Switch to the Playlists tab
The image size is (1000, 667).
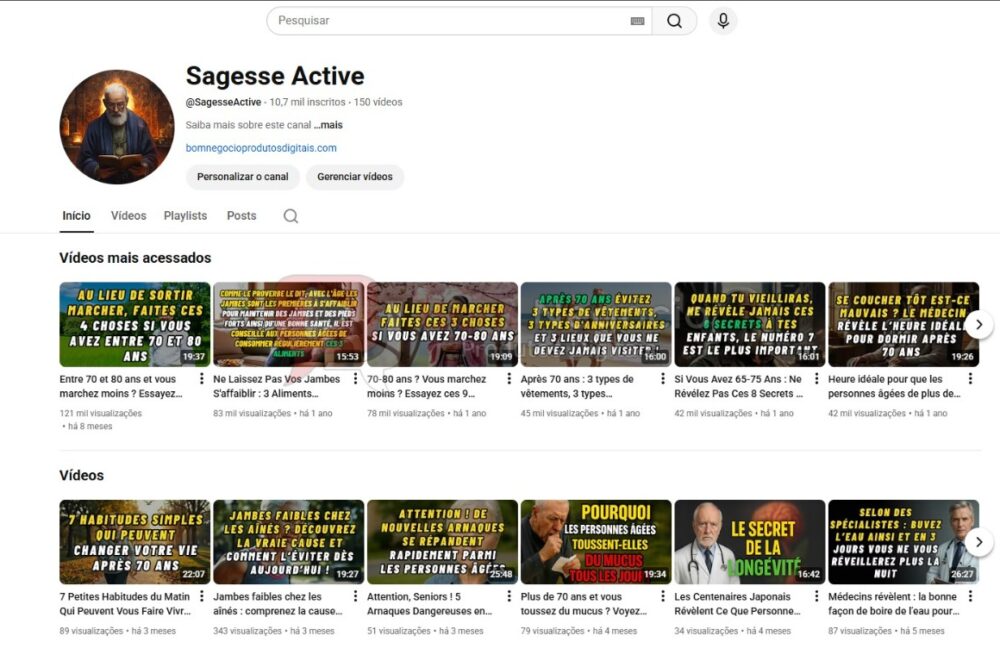coord(185,215)
